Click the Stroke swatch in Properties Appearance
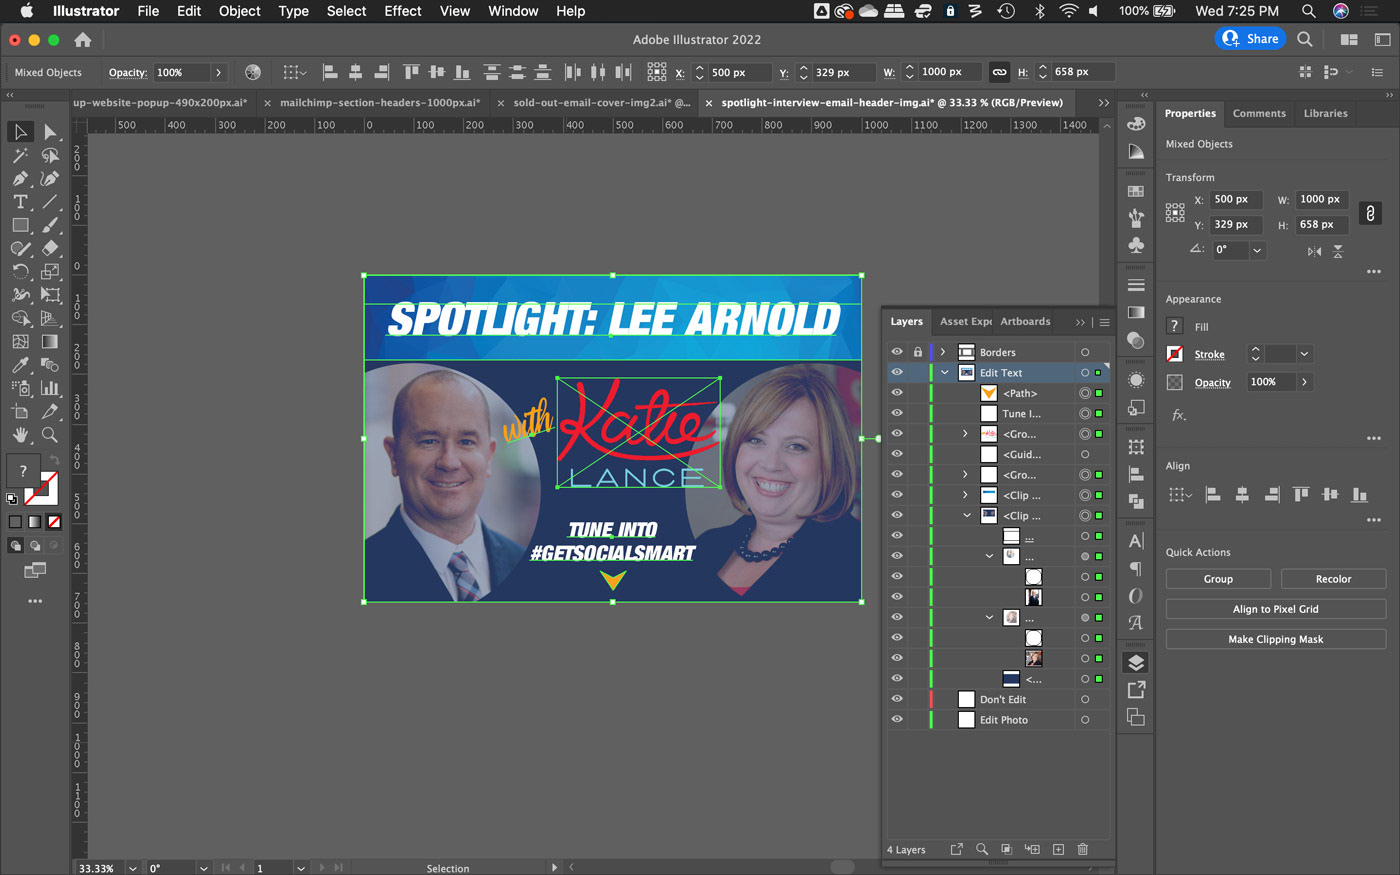This screenshot has width=1400, height=875. tap(1175, 354)
